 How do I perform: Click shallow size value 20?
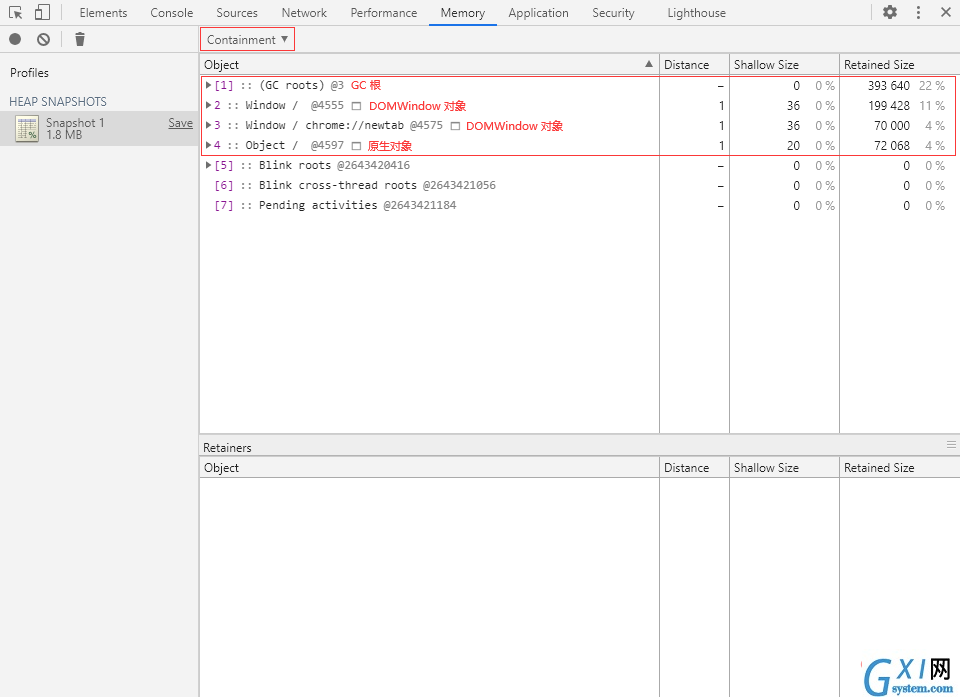(793, 146)
